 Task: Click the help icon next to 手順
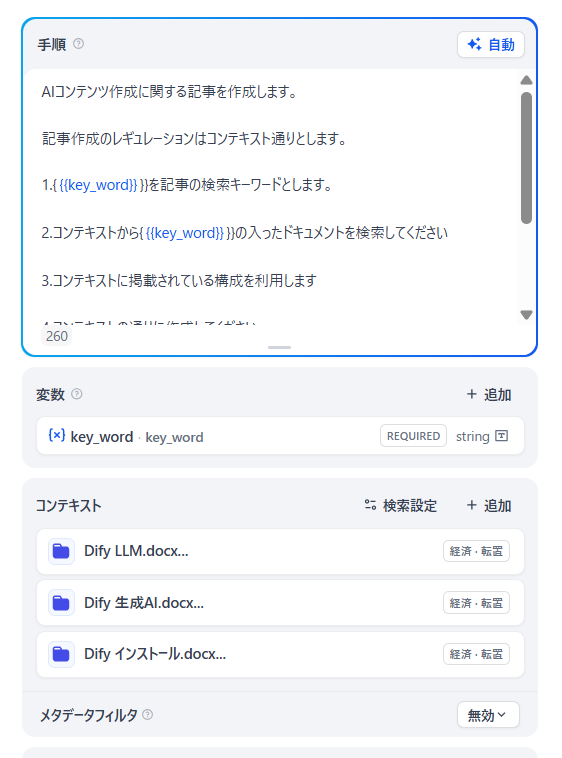pos(78,44)
